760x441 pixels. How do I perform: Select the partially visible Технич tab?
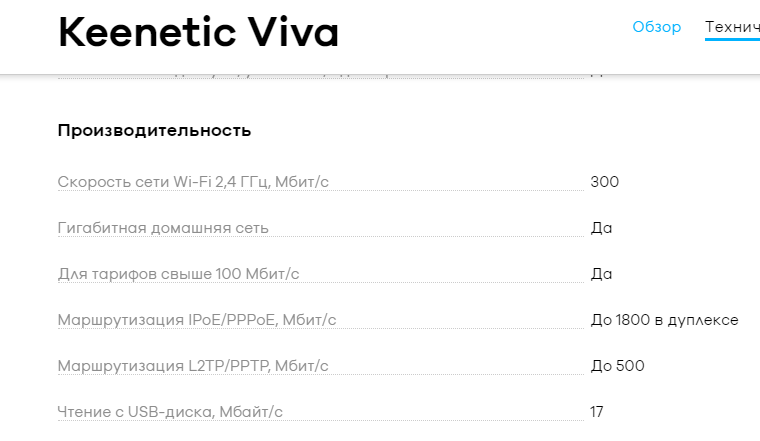coord(732,27)
